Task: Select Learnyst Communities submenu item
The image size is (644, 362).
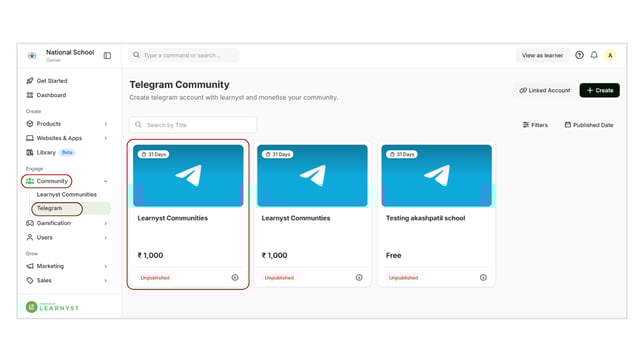Action: [67, 194]
